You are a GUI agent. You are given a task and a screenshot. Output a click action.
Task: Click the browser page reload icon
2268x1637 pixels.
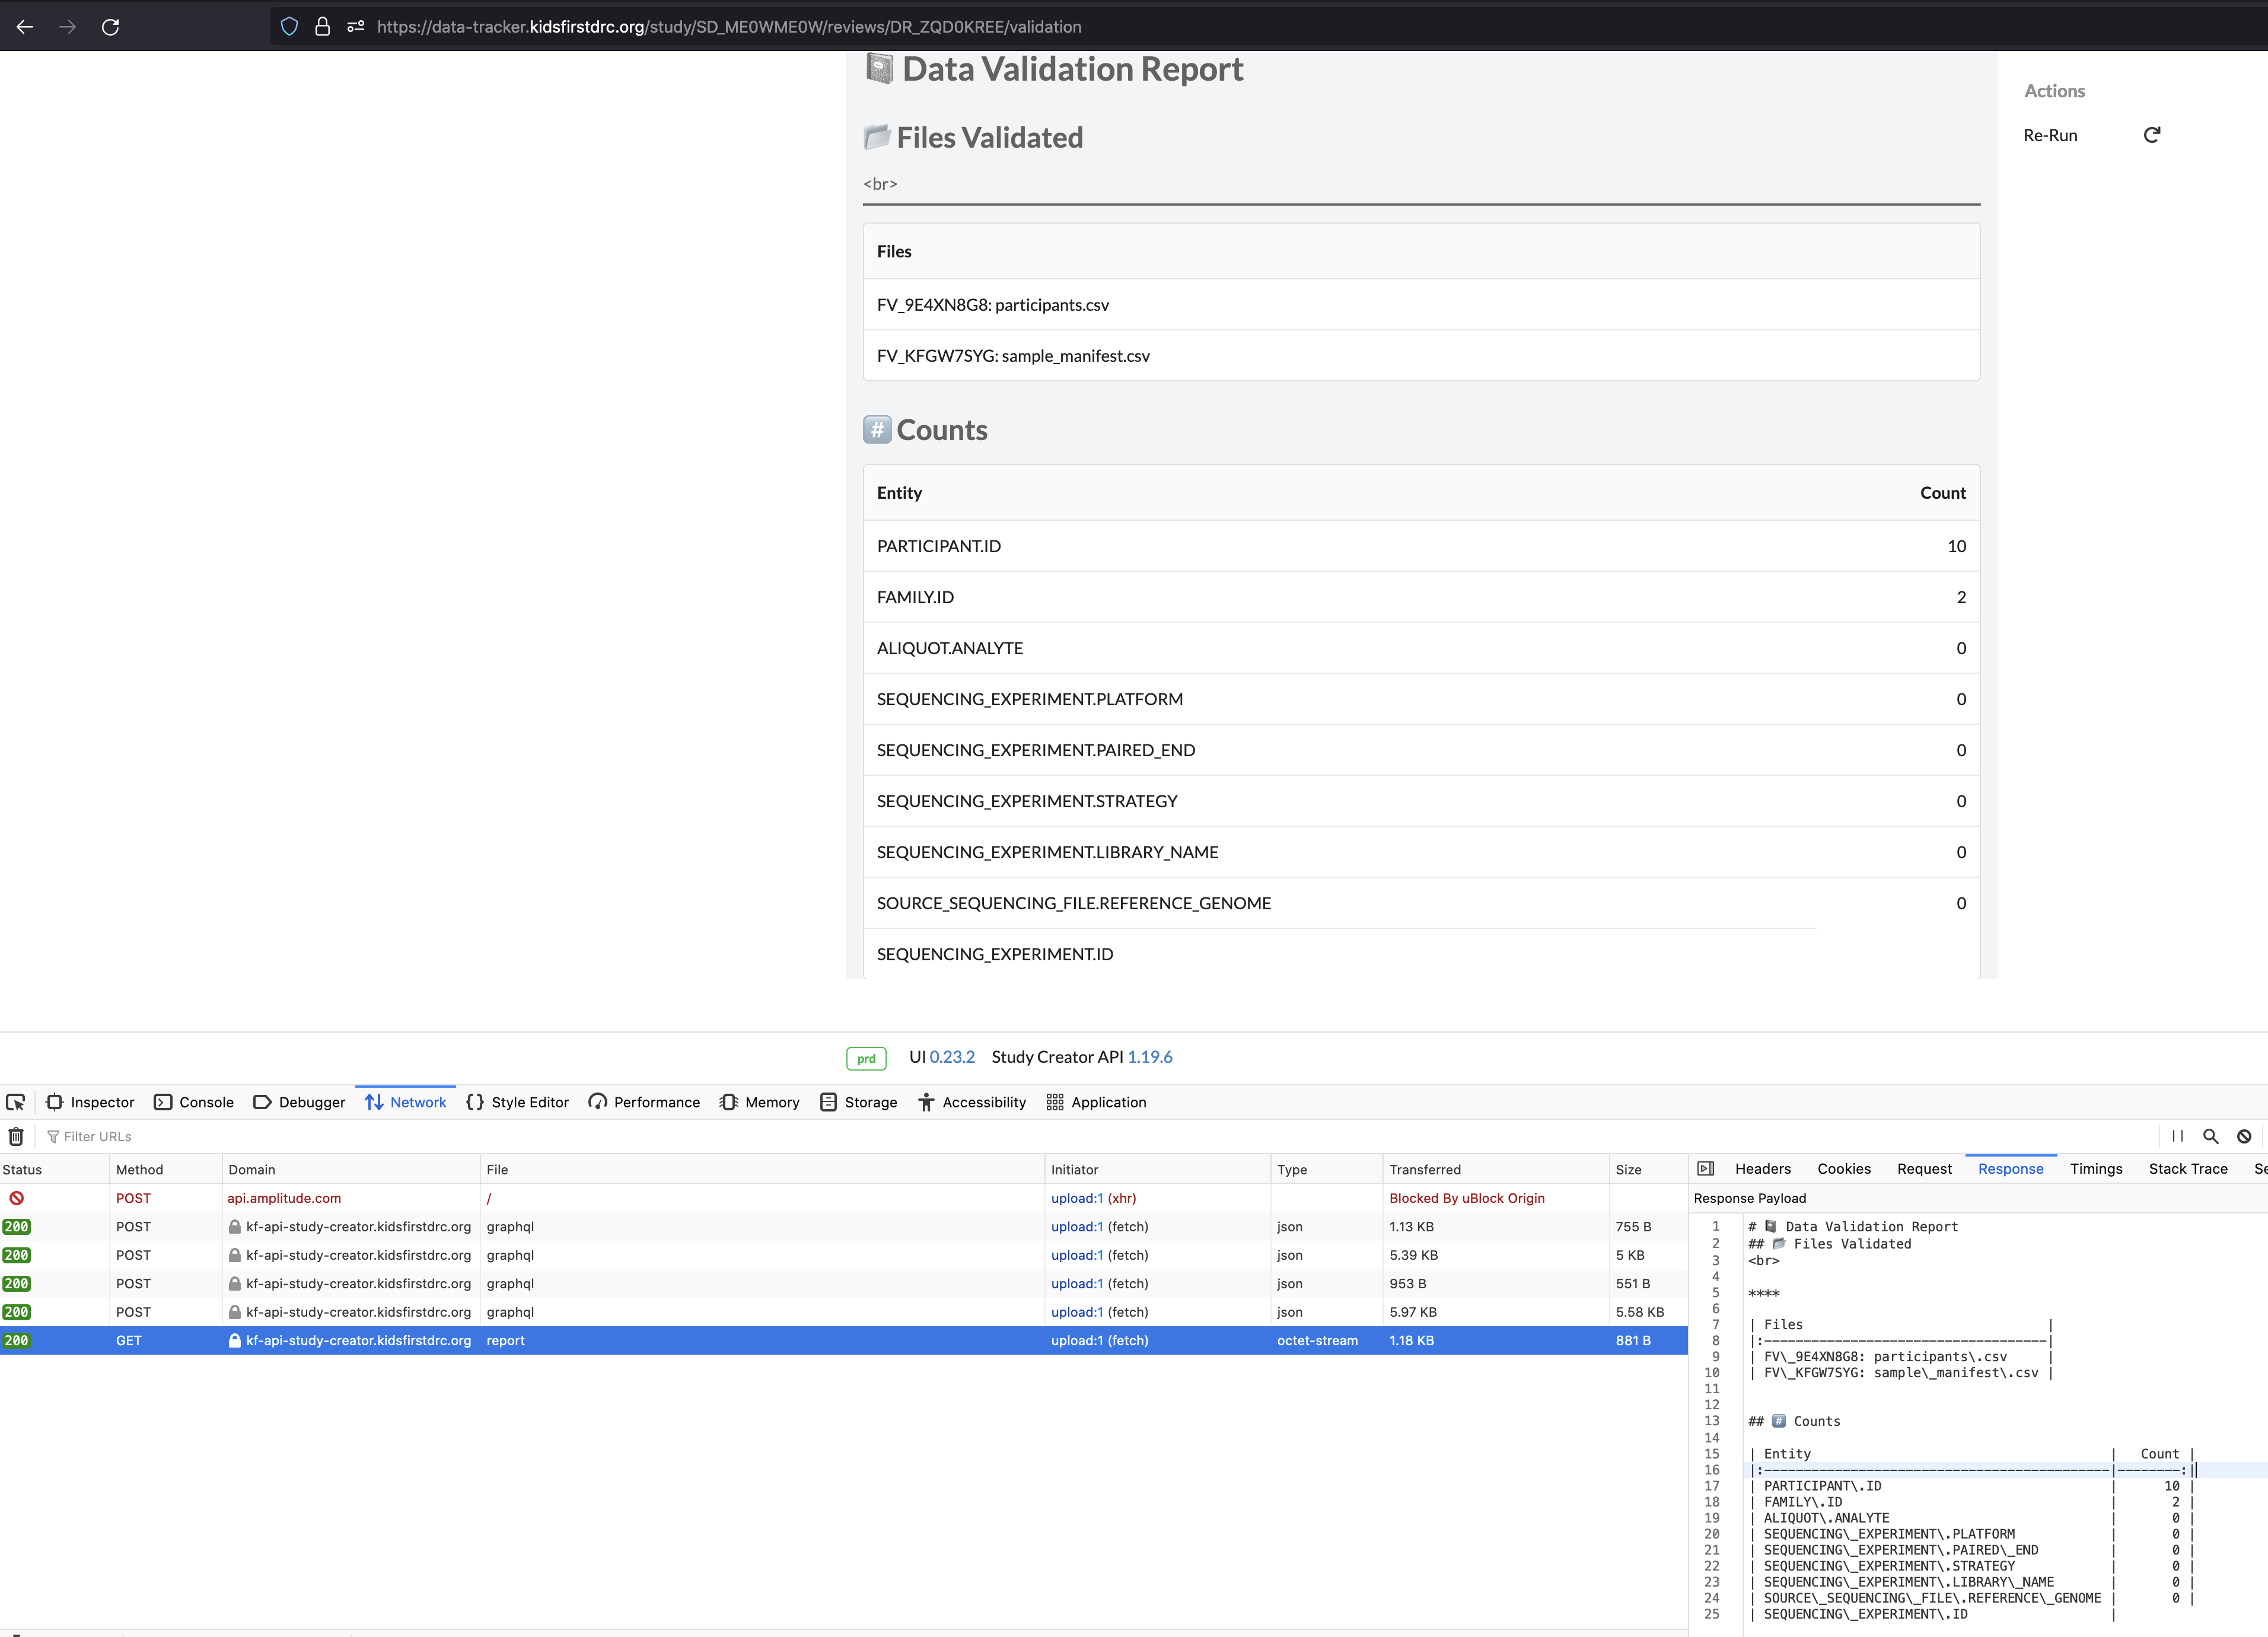[110, 27]
